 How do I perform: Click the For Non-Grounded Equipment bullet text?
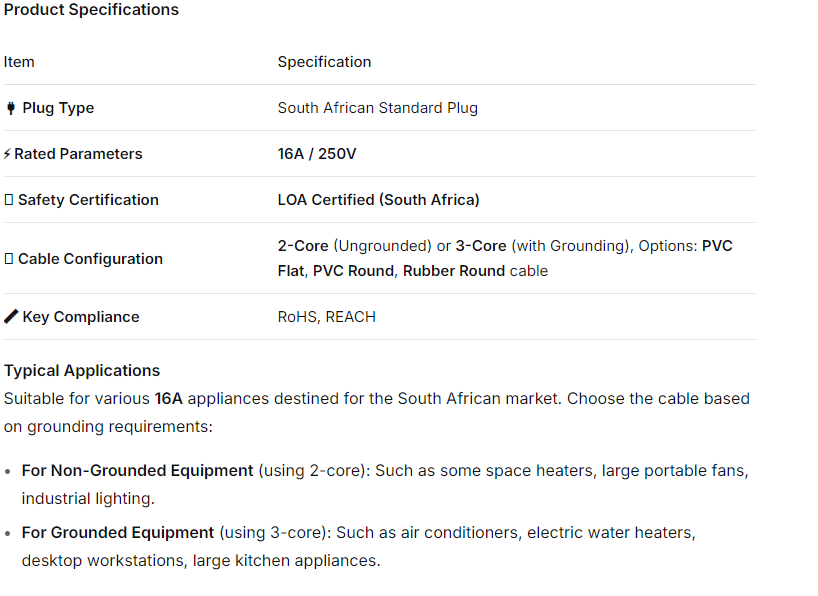[137, 470]
